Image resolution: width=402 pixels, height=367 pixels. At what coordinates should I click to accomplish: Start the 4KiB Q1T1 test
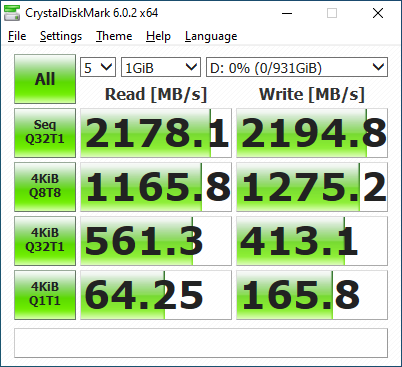coord(45,295)
